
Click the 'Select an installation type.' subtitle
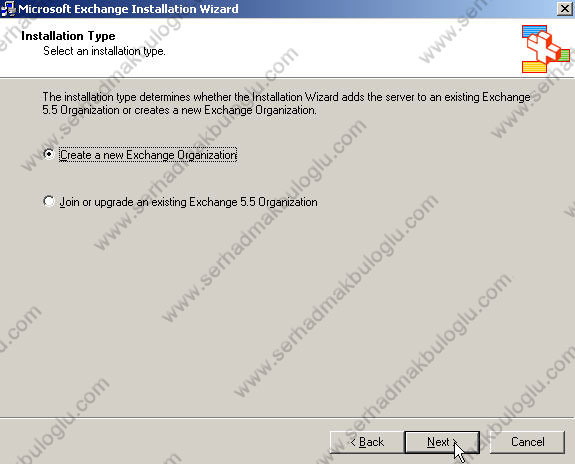pos(105,51)
